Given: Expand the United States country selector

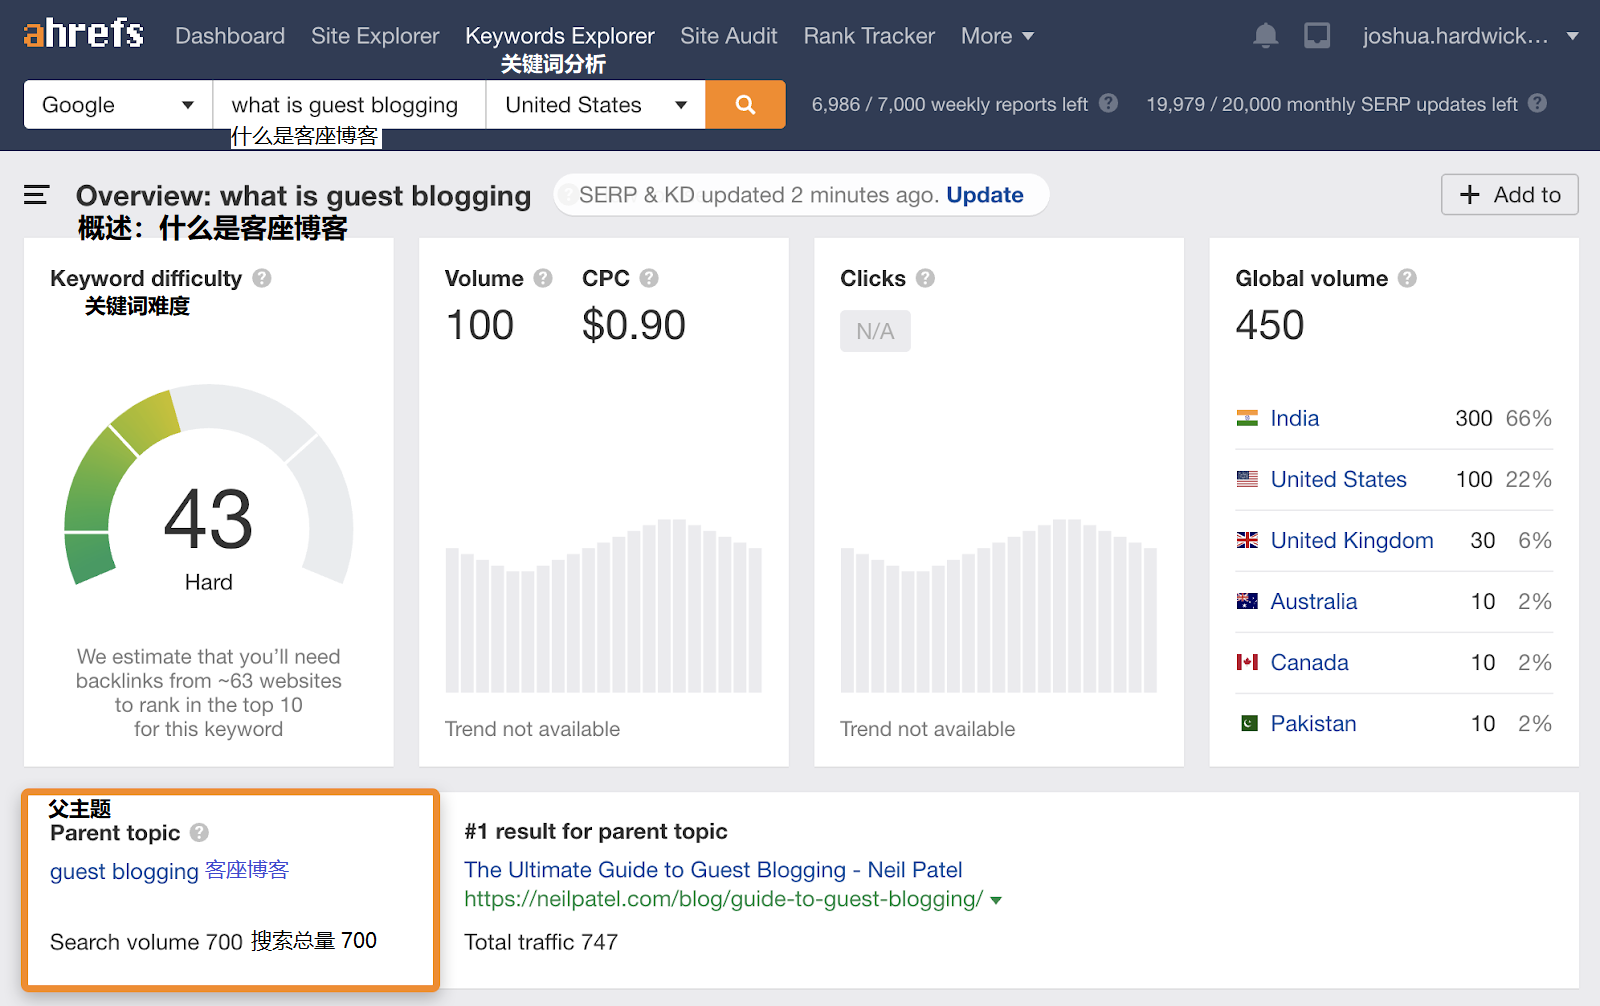Looking at the screenshot, I should click(x=595, y=105).
